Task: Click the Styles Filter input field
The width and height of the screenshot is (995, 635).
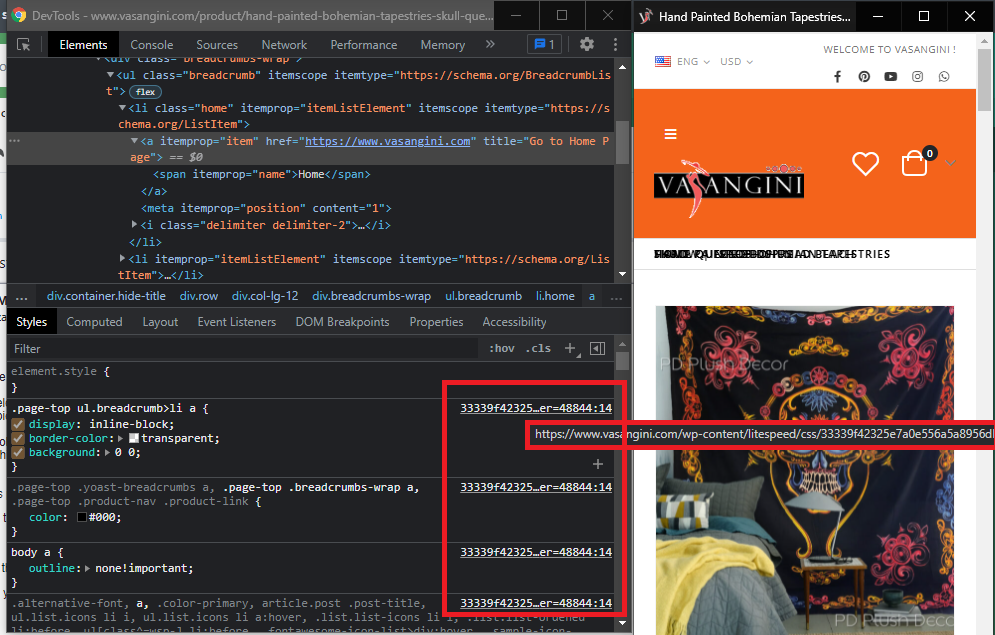Action: 244,348
